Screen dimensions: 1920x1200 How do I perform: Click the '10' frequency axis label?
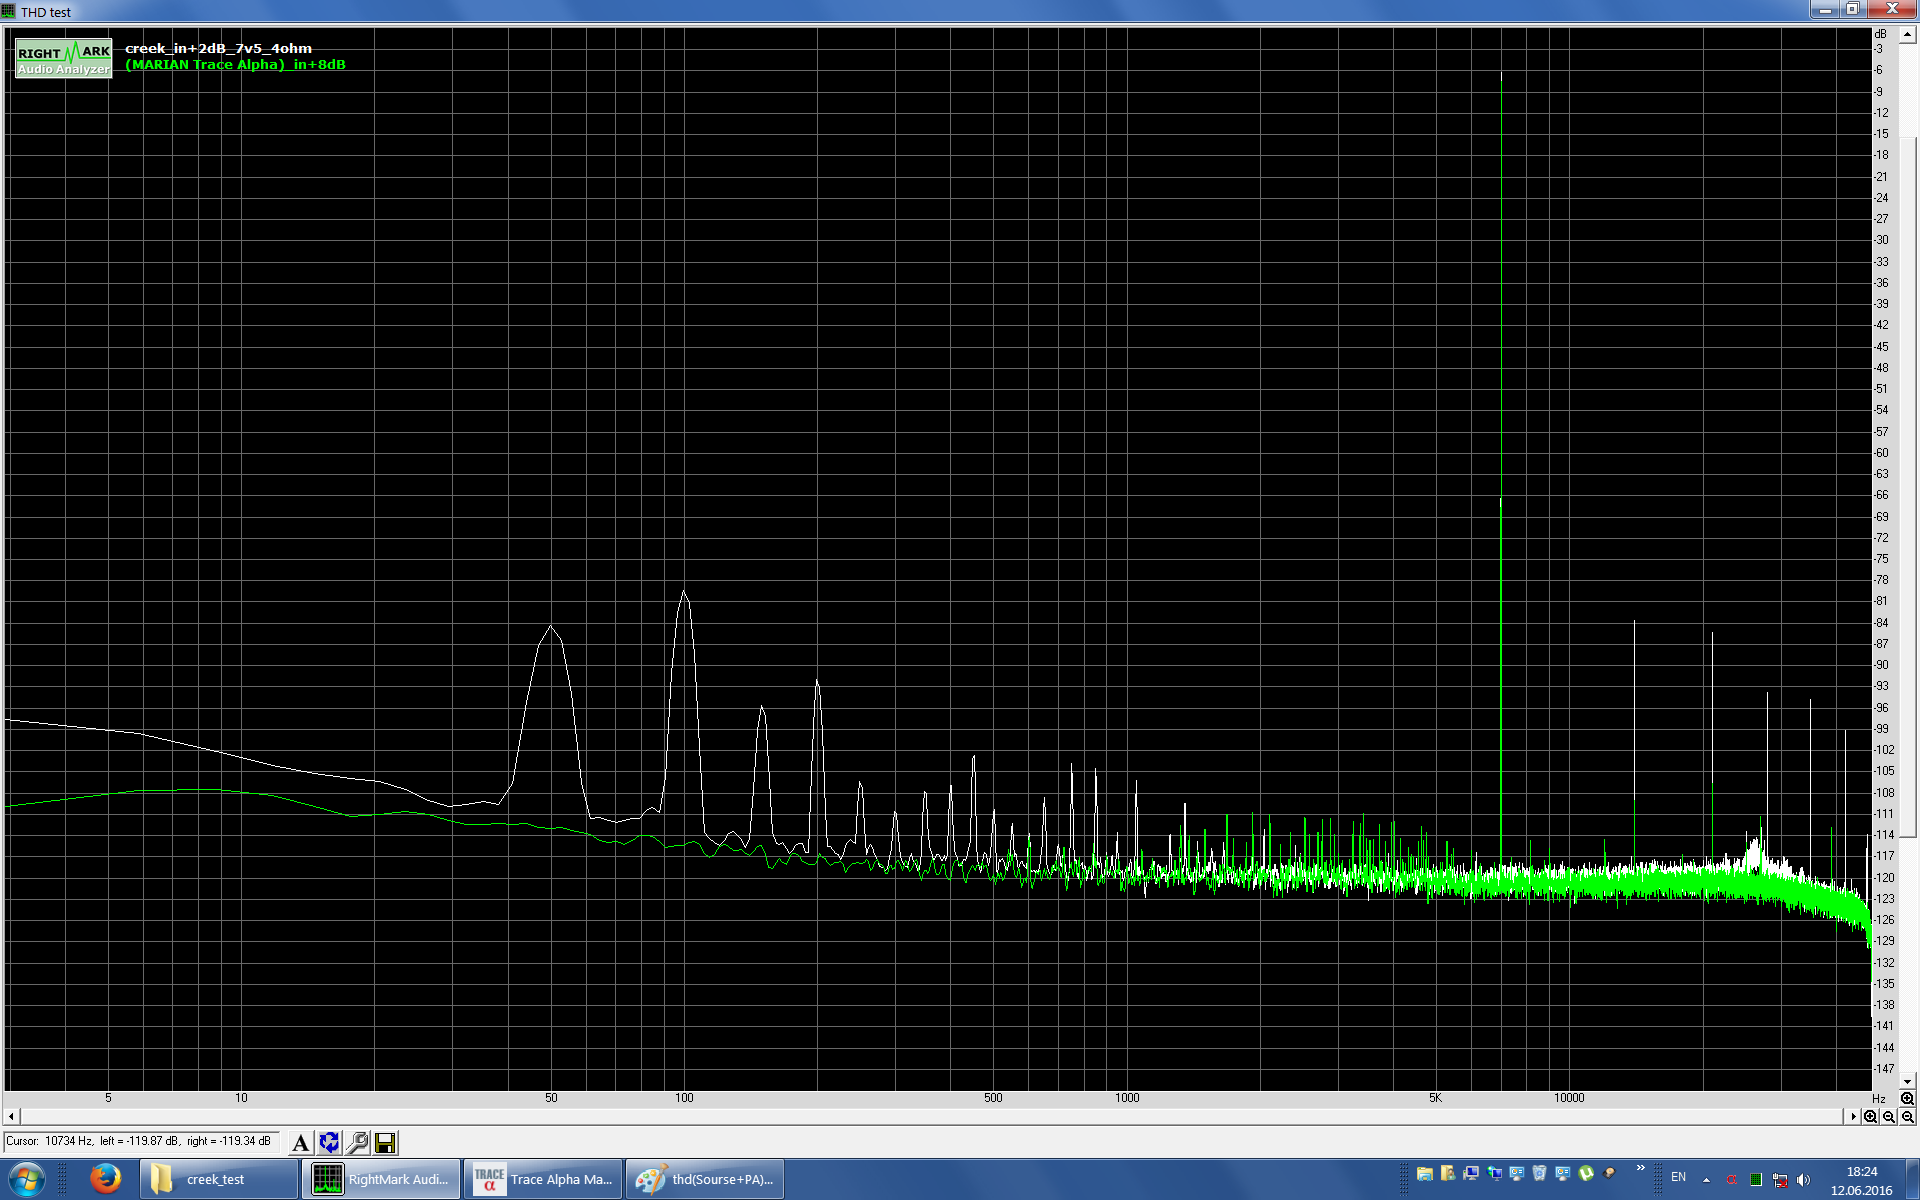coord(241,1098)
